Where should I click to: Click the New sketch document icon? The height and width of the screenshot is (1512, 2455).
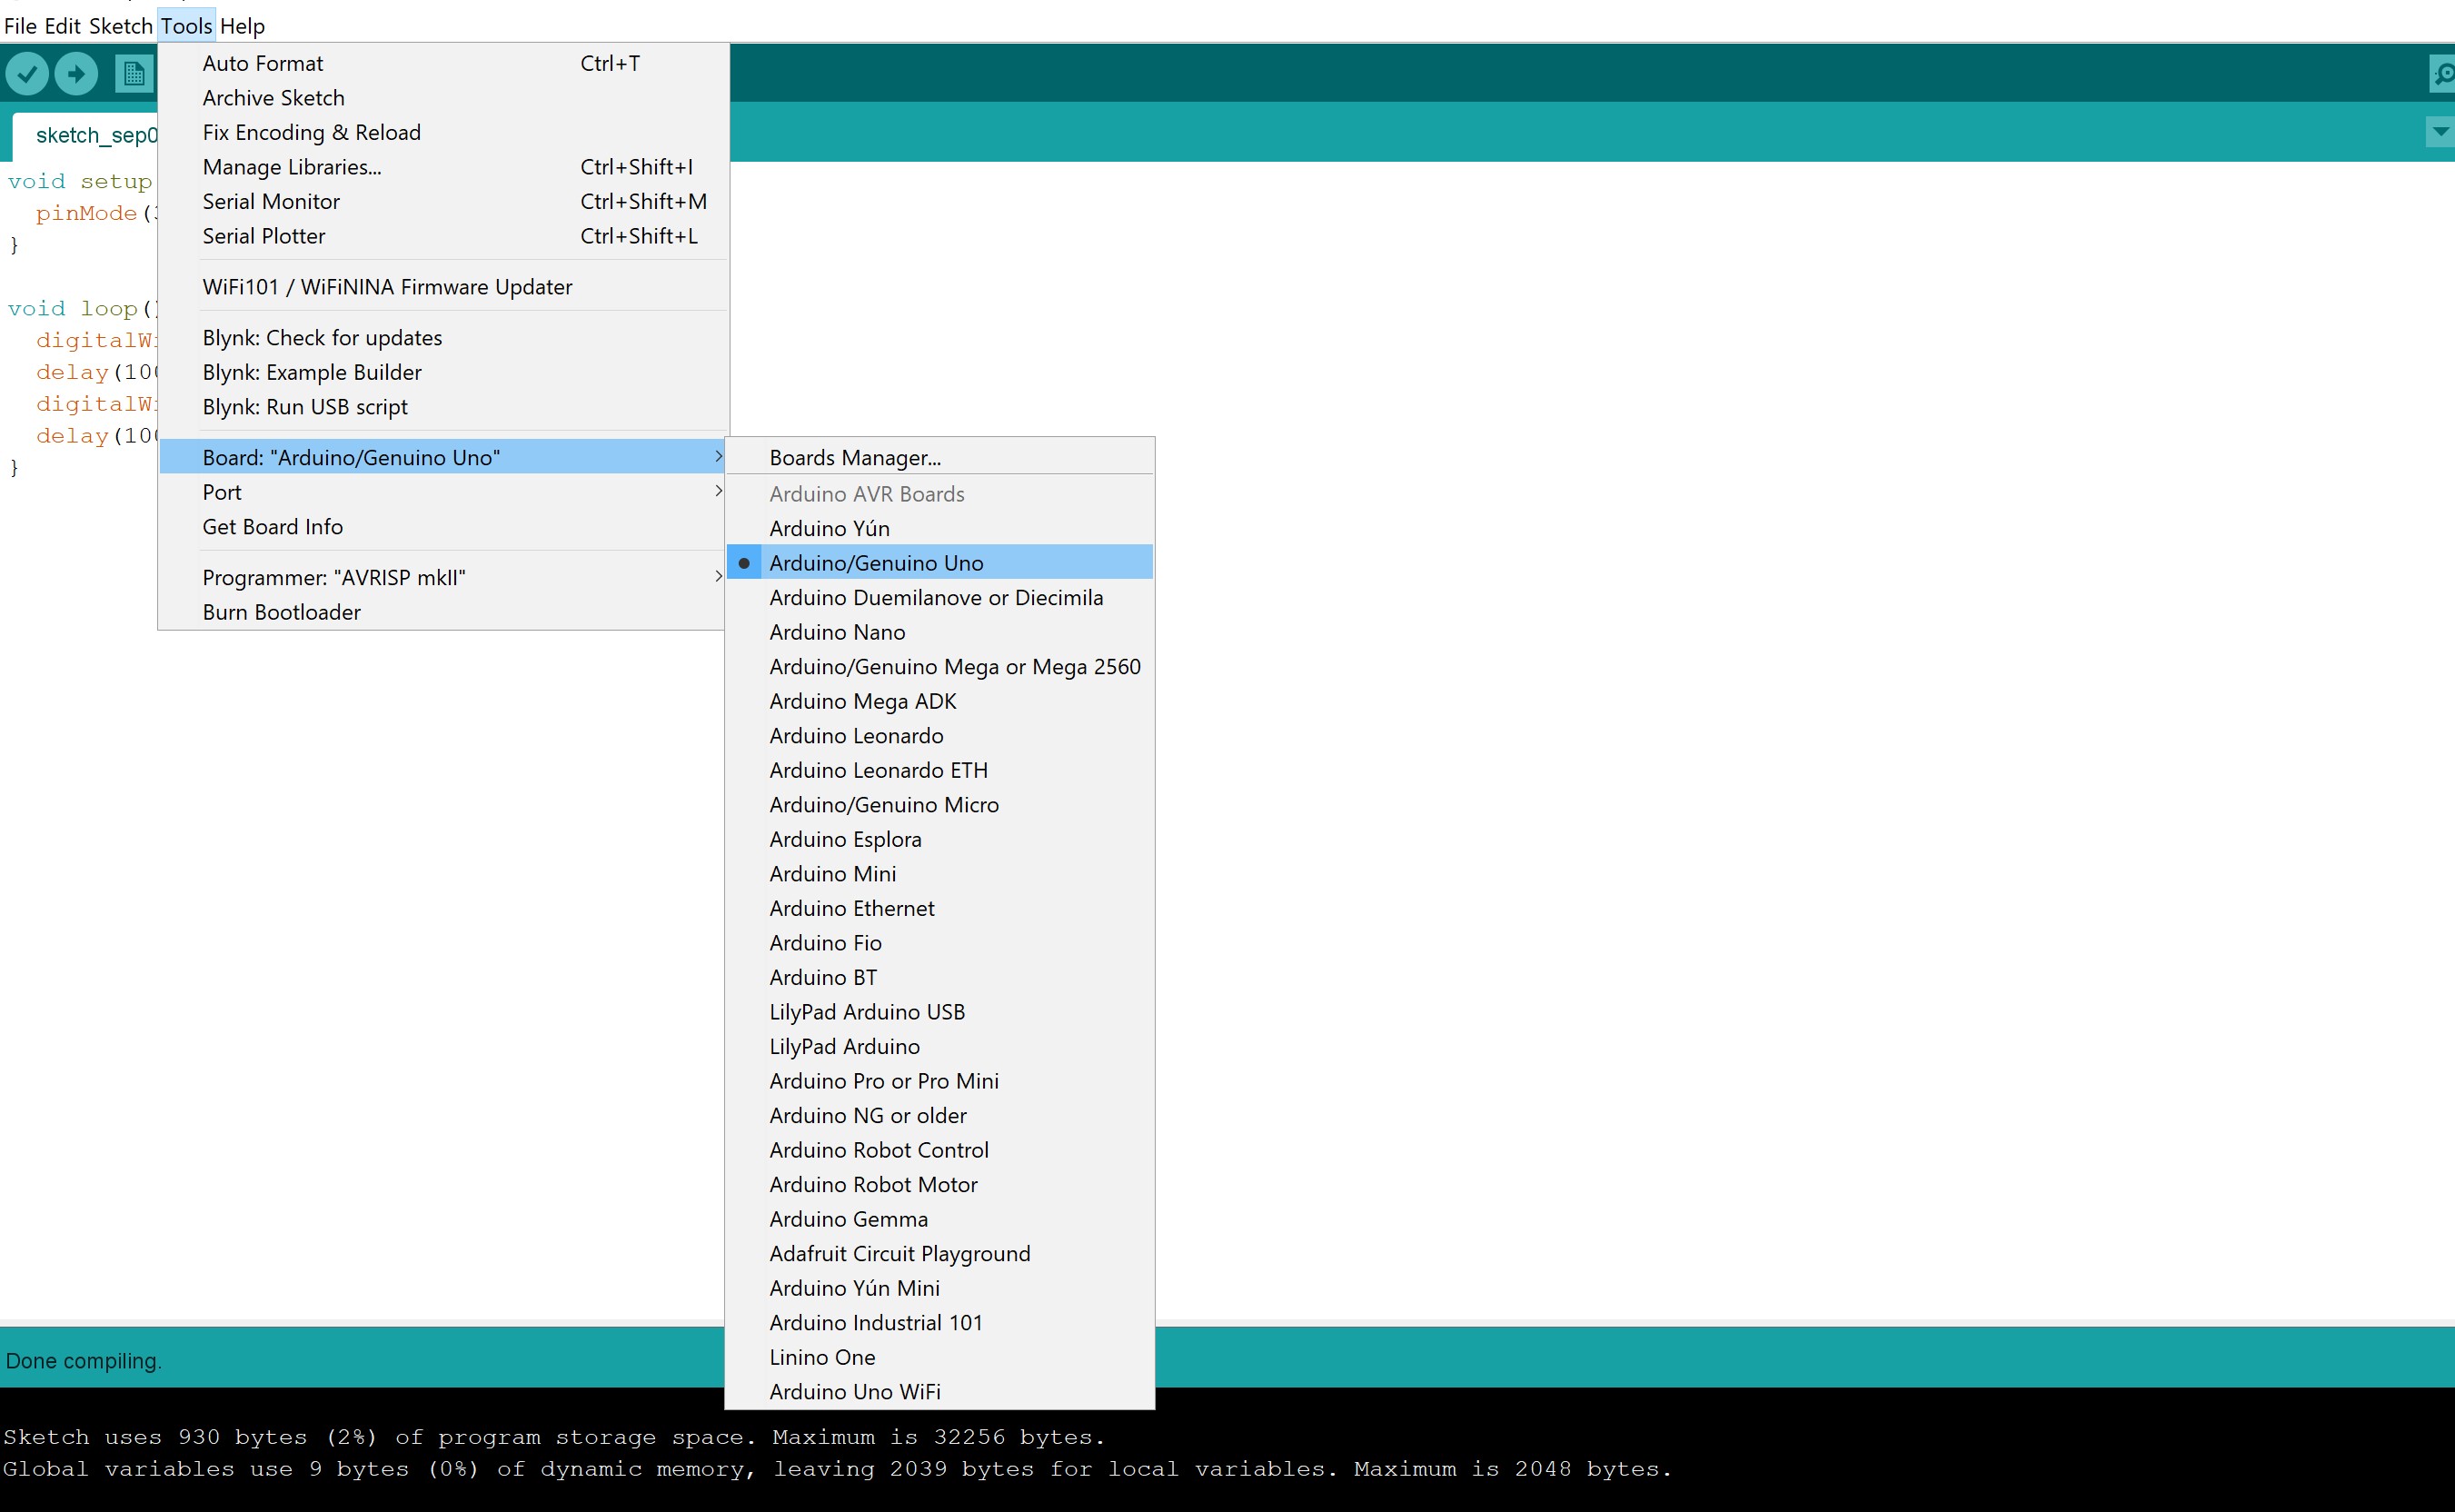coord(134,74)
